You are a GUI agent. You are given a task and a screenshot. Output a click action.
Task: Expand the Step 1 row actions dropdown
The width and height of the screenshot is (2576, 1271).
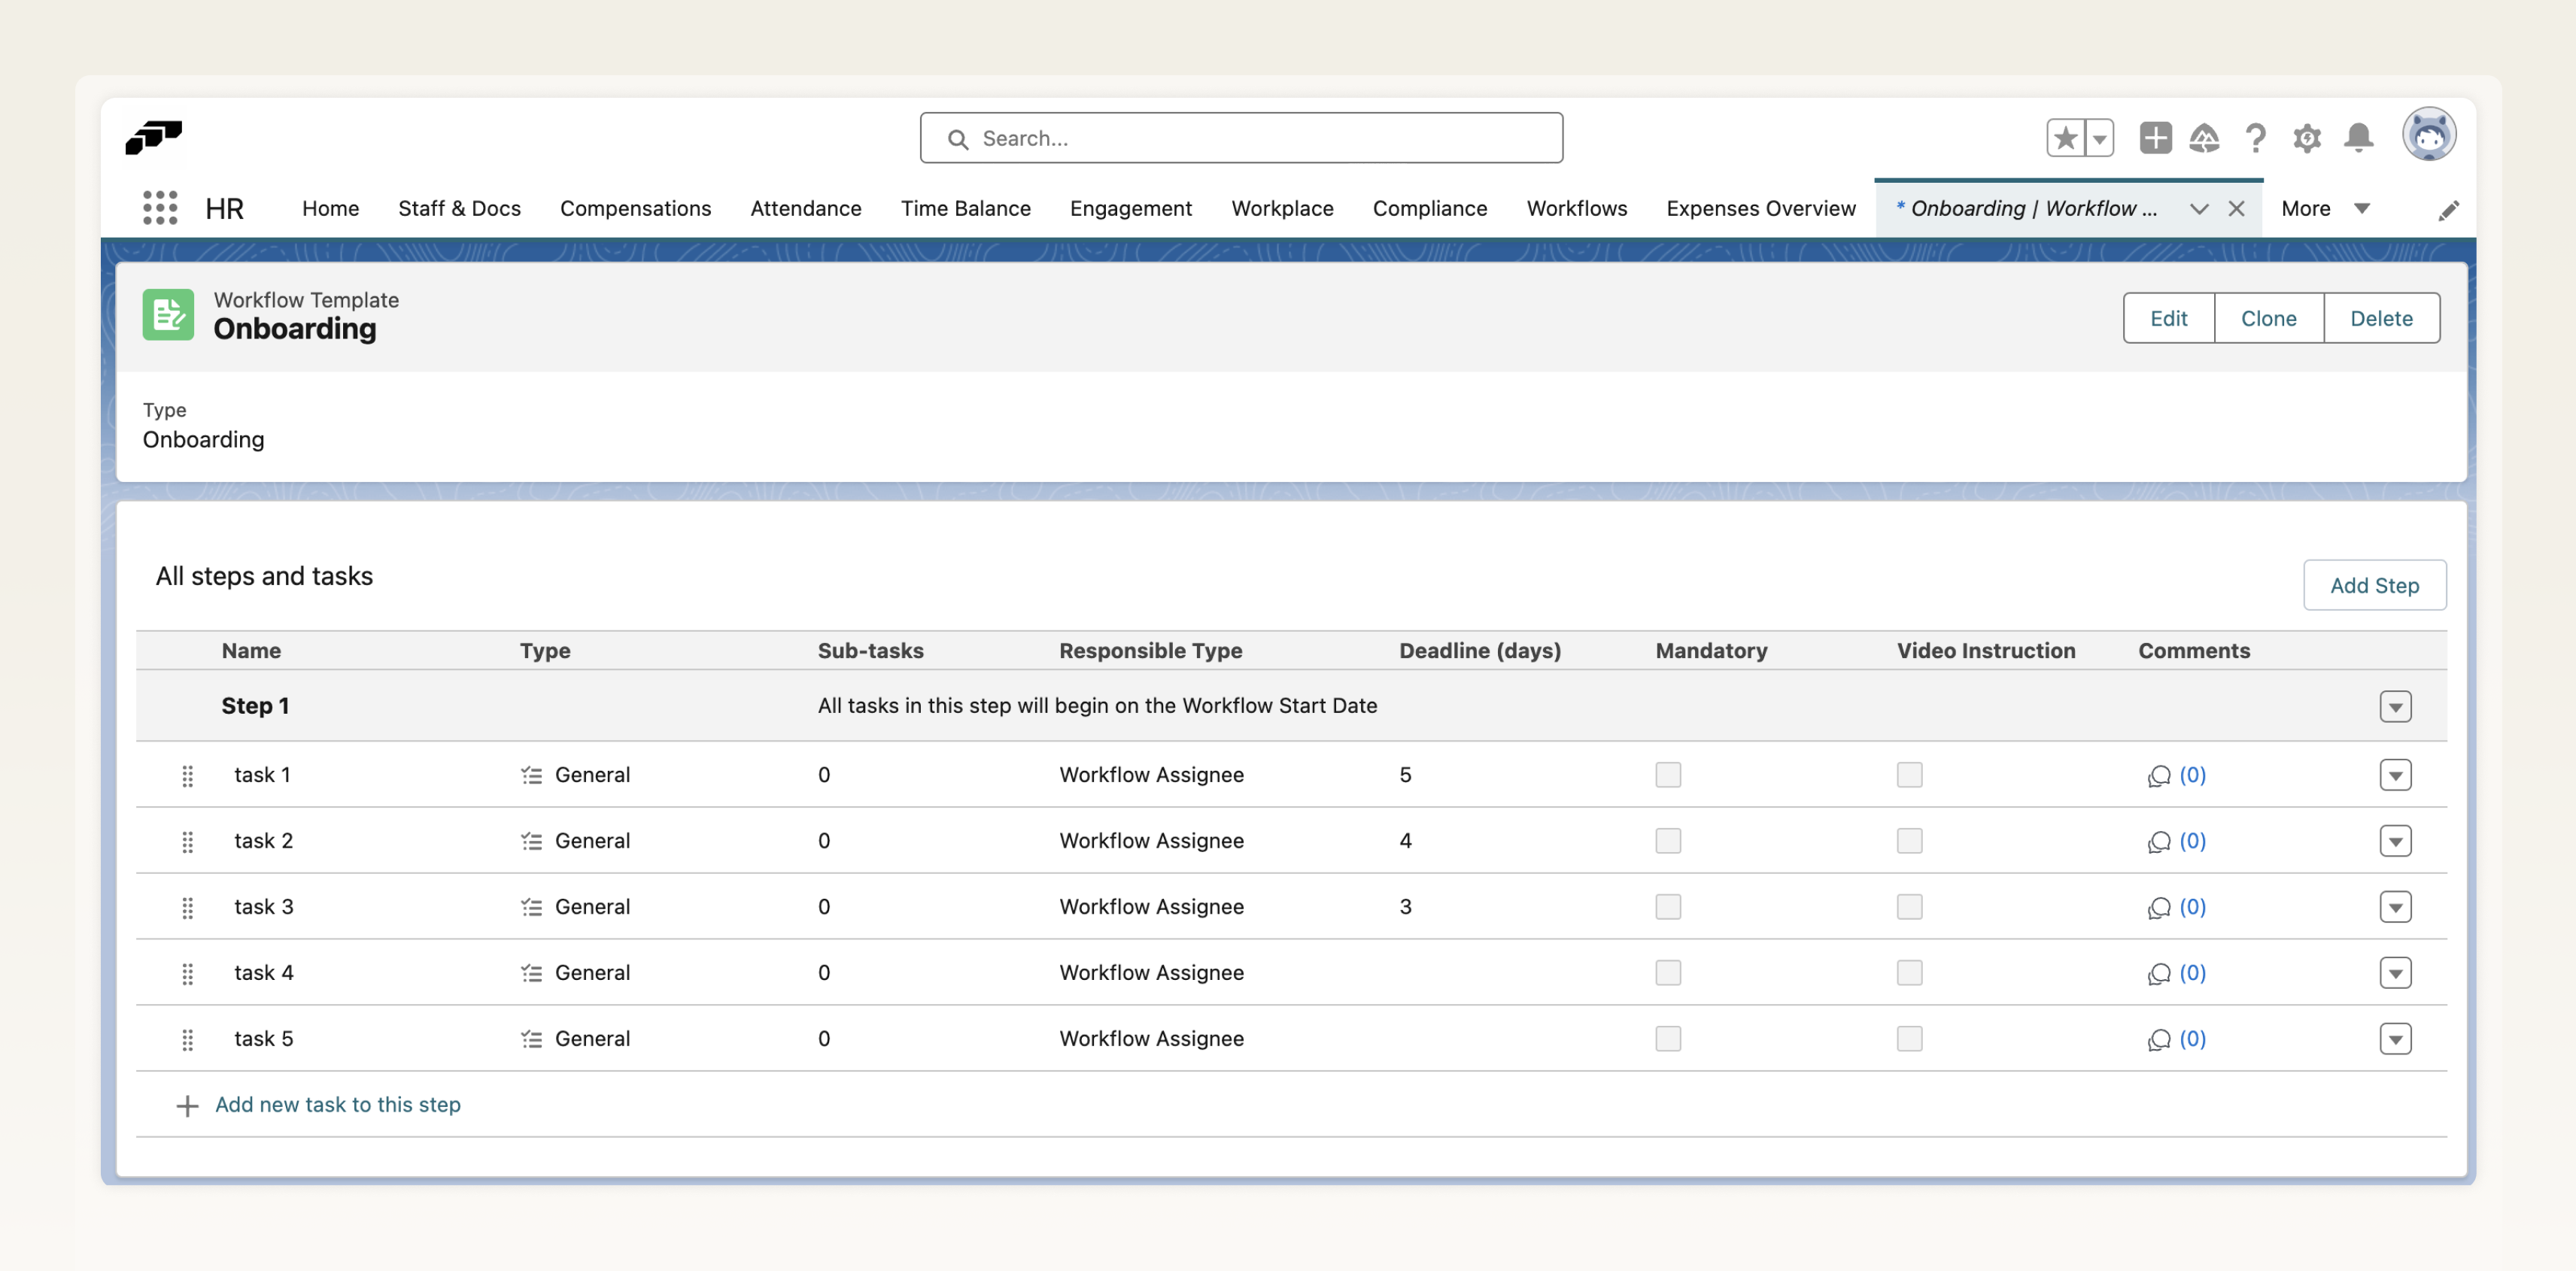(2396, 706)
